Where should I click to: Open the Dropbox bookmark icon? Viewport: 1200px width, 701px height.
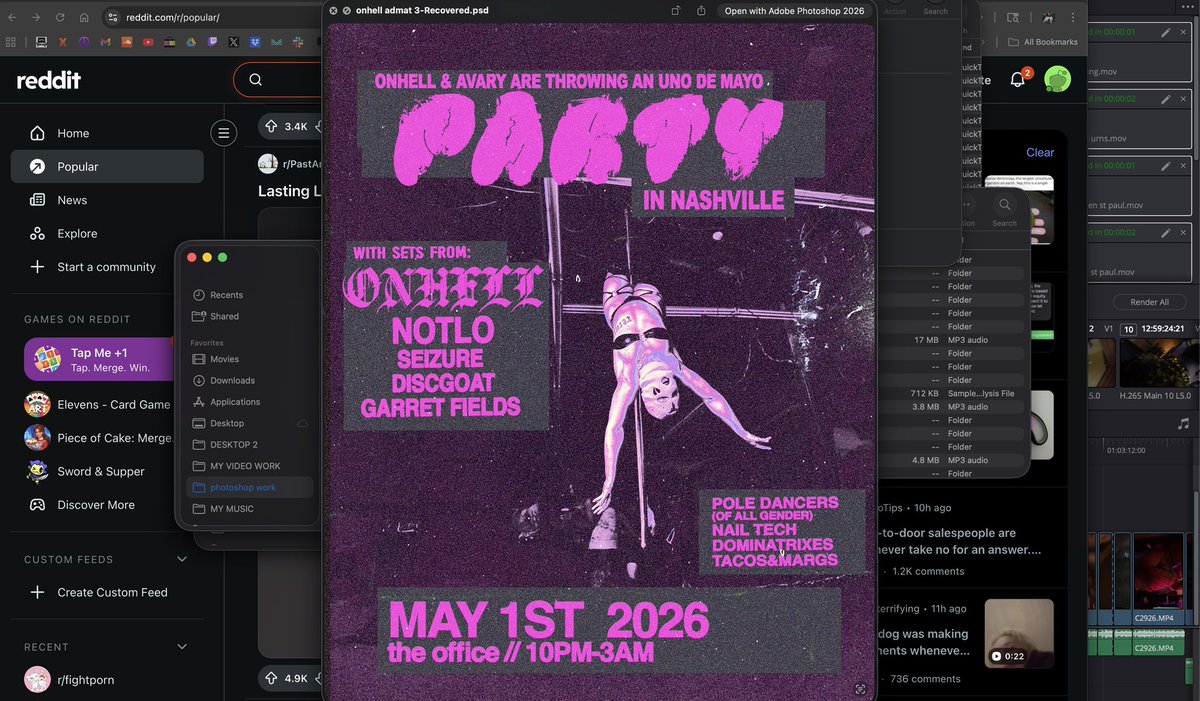point(255,42)
